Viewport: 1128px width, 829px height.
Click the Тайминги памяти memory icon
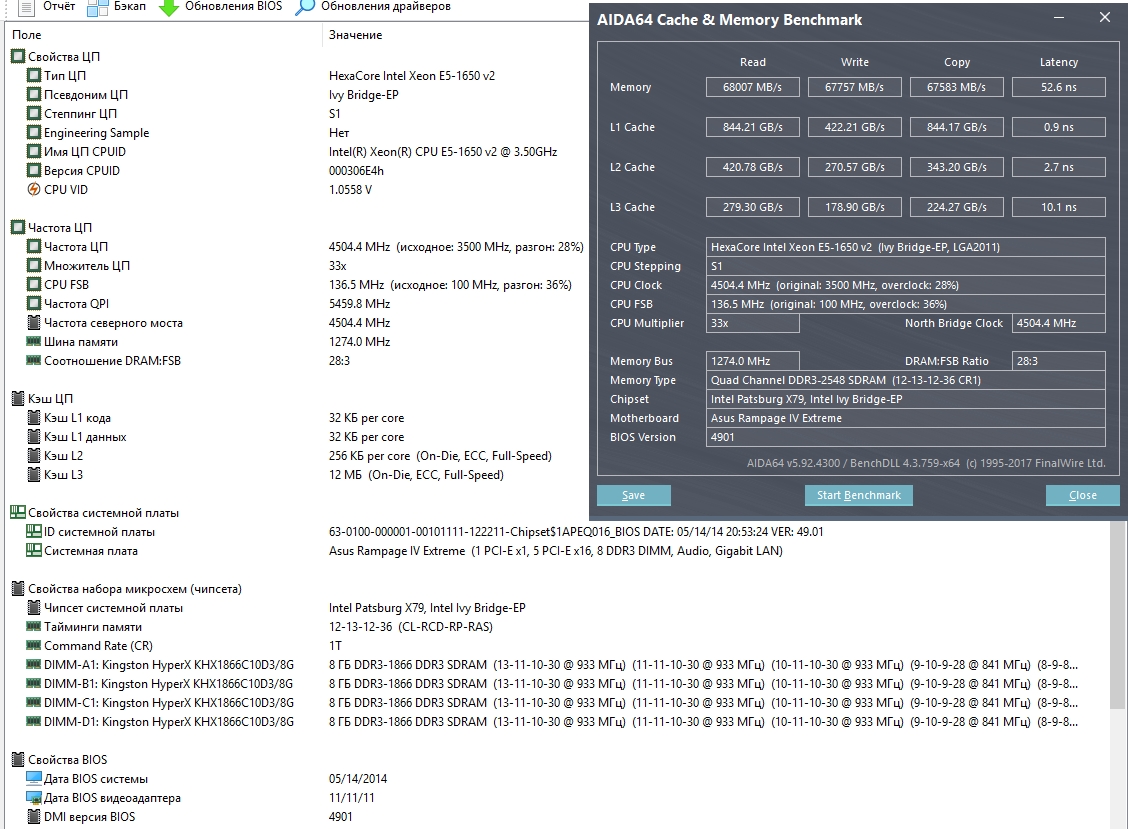coord(34,626)
